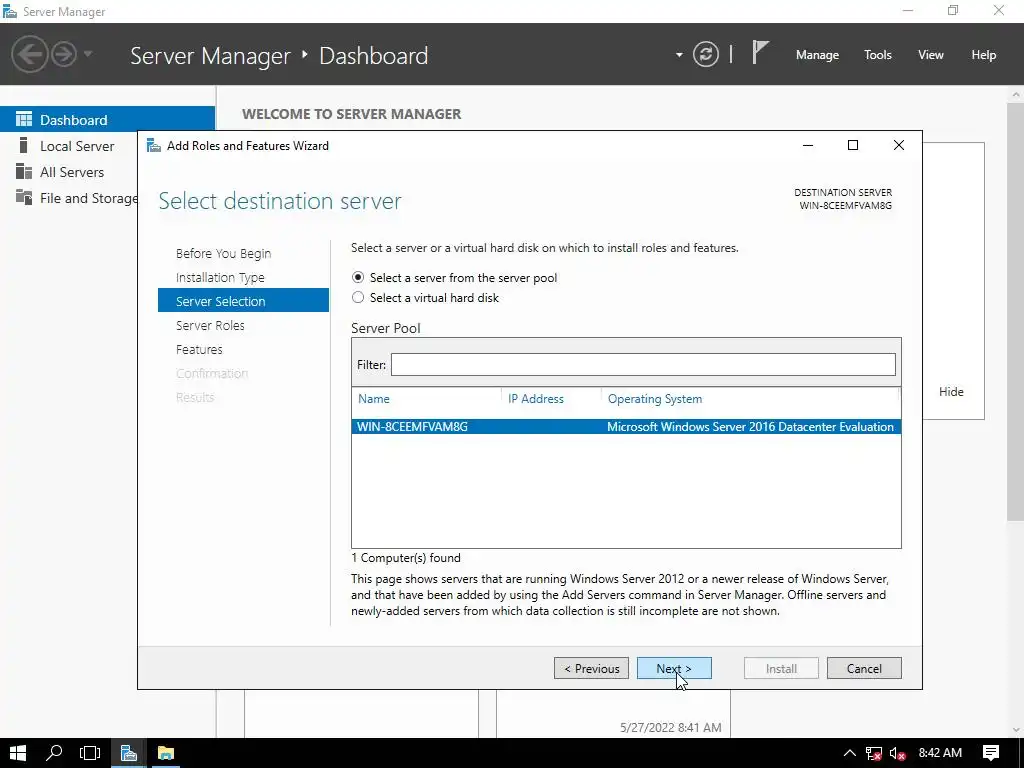Open the navigation history dropdown arrow

point(88,54)
